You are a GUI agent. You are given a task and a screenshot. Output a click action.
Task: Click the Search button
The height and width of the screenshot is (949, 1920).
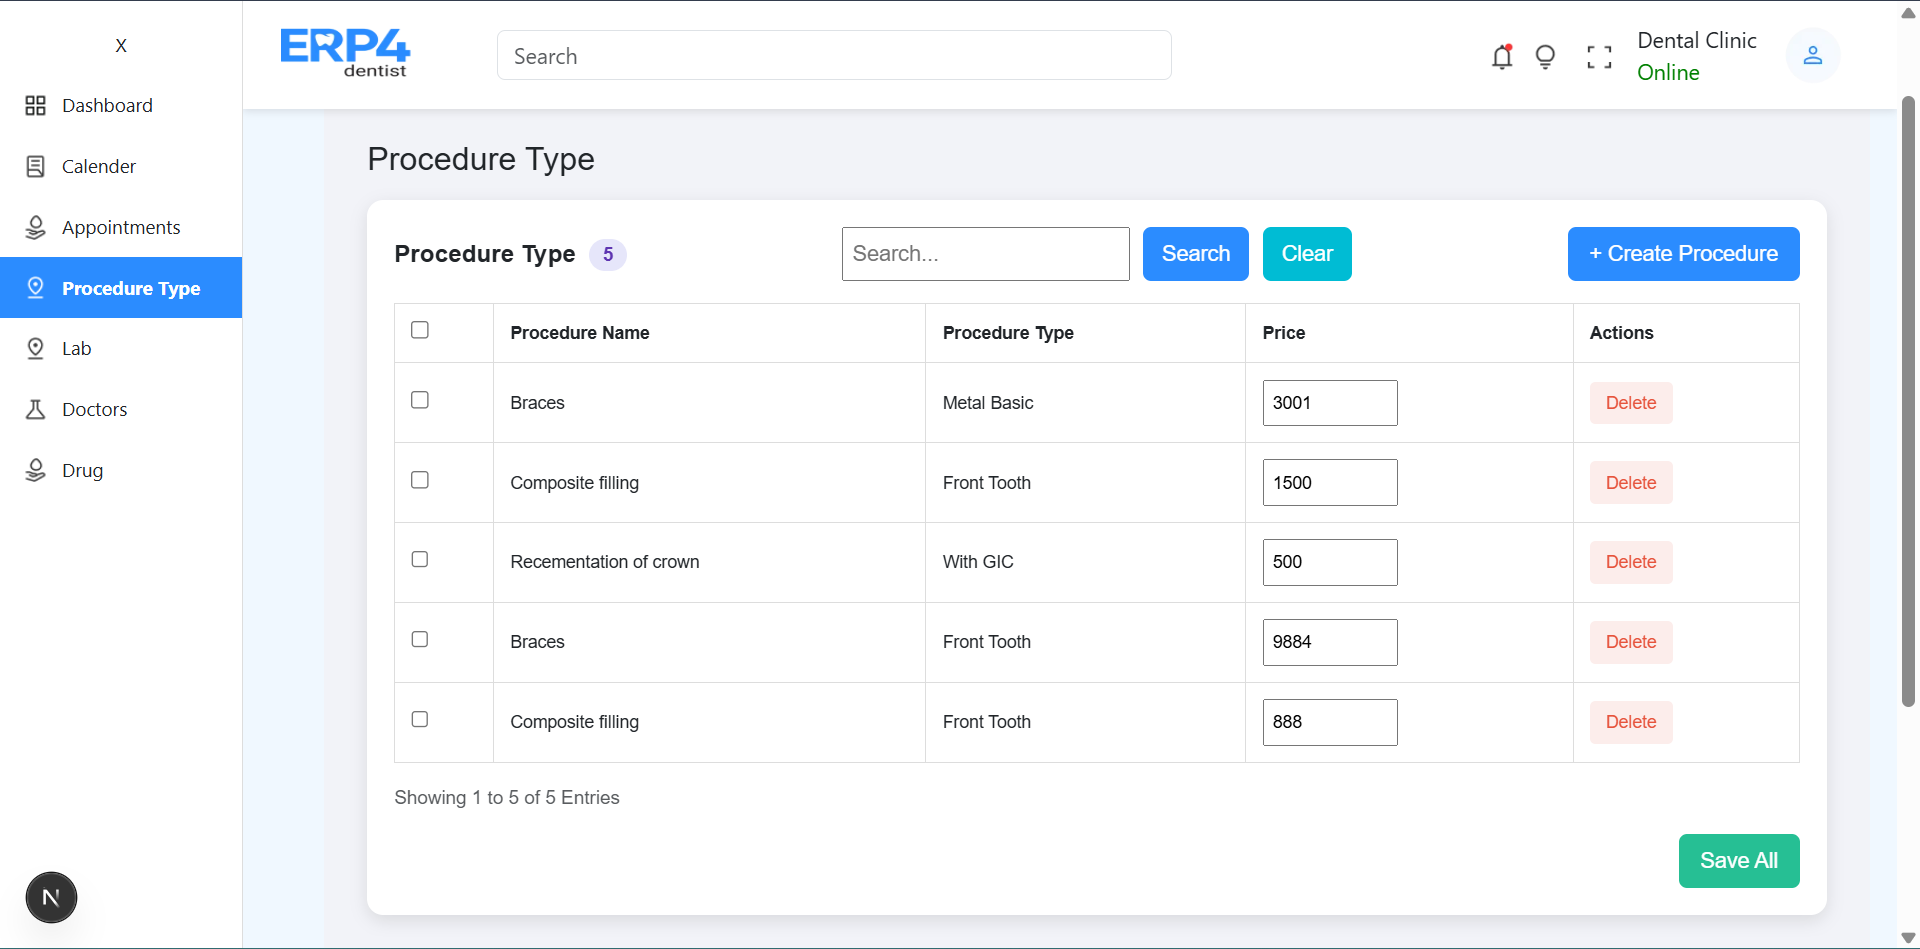[1196, 254]
